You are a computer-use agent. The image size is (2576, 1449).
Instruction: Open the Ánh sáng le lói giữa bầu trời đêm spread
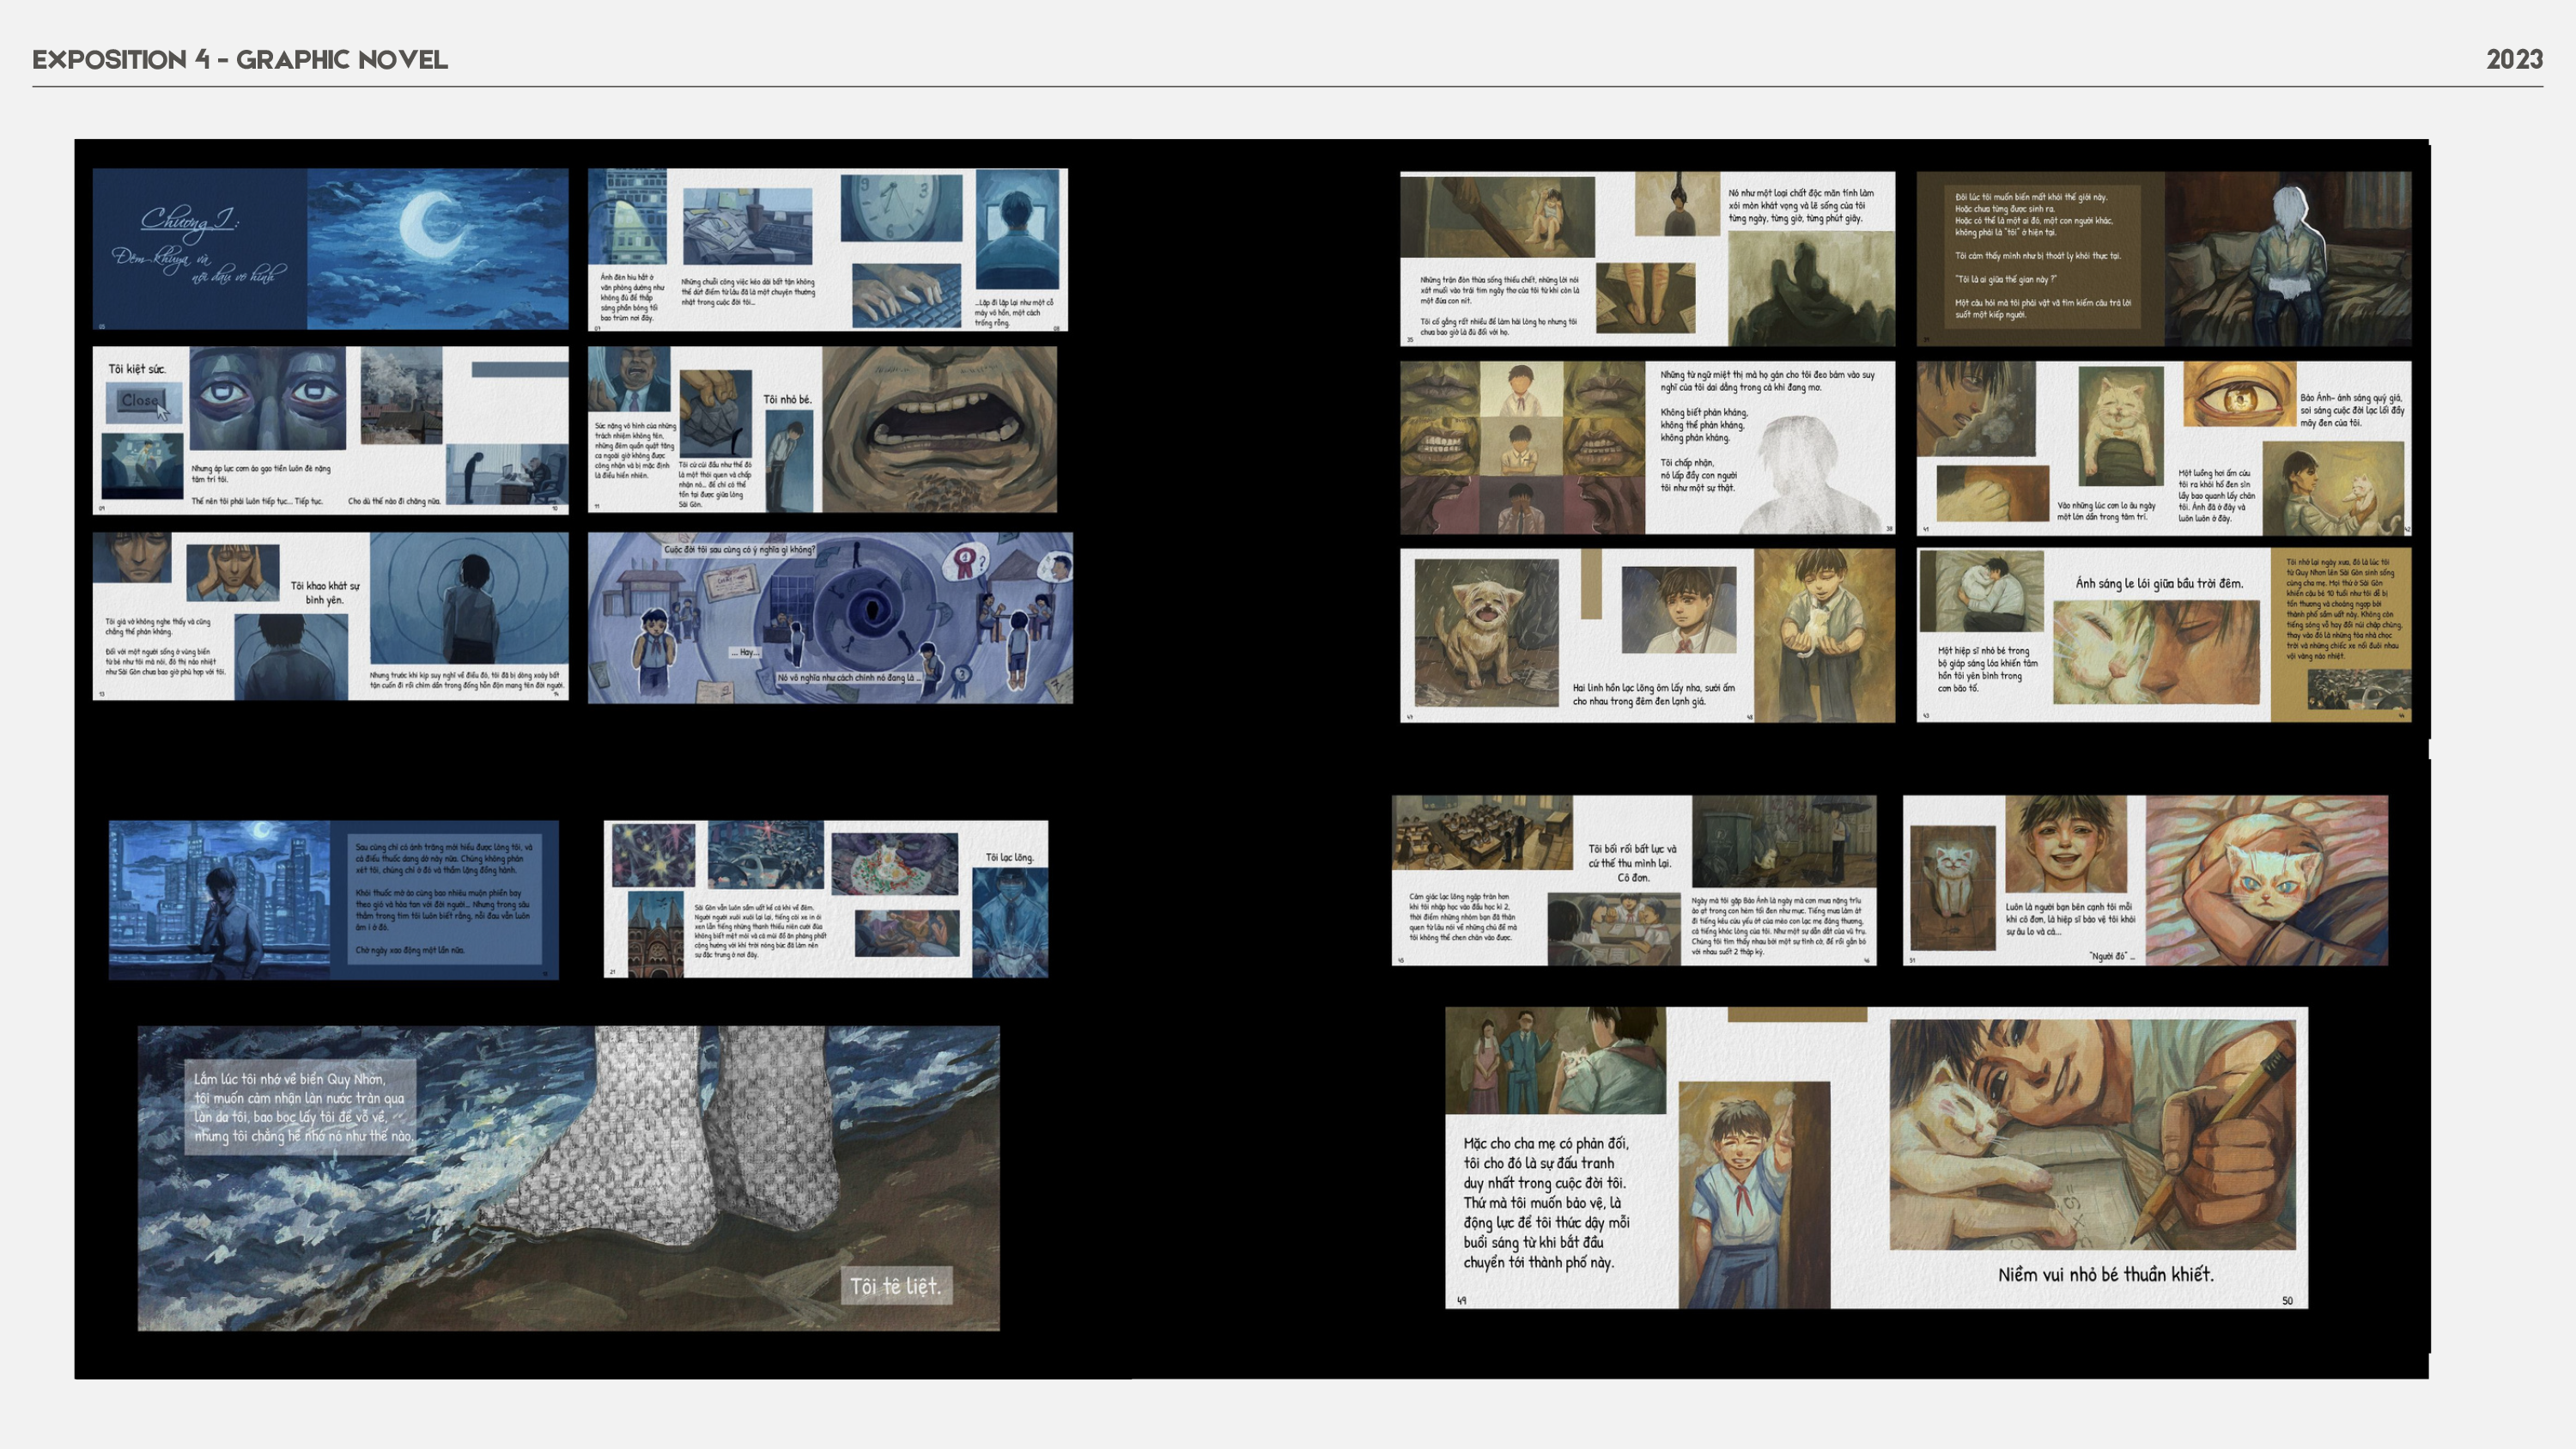[x=2163, y=634]
